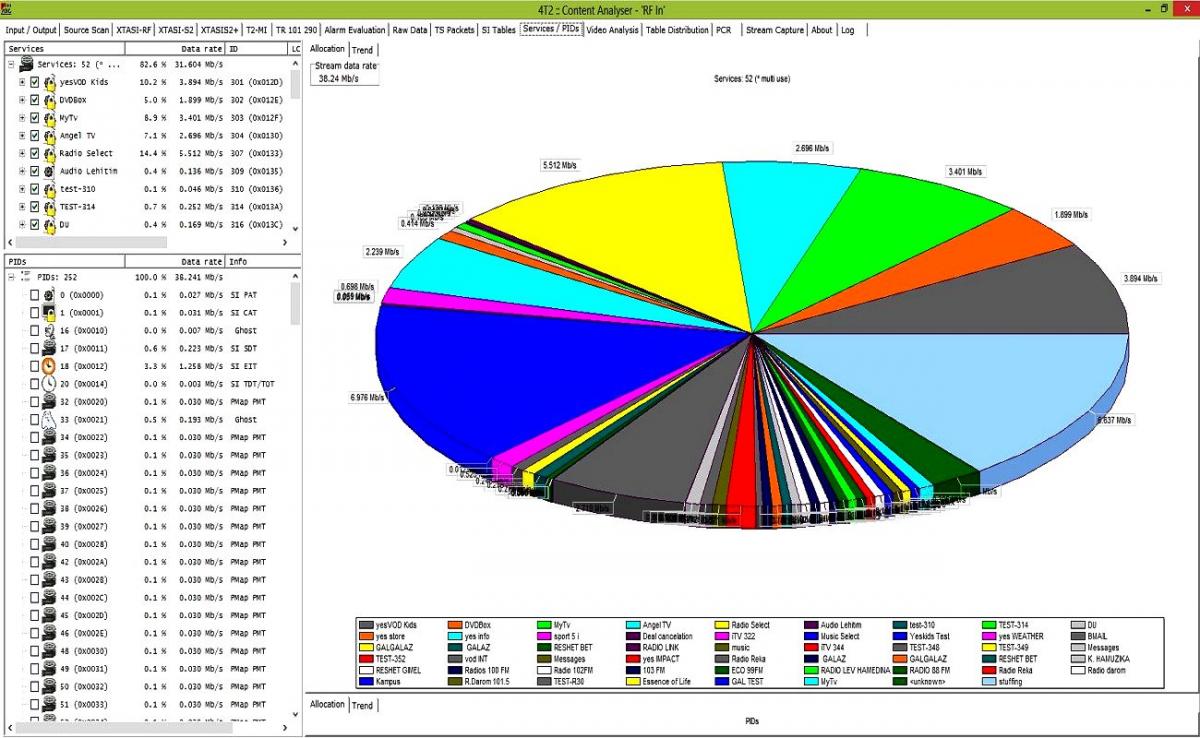The width and height of the screenshot is (1200, 738).
Task: Click the bottom Allocation tab below legend
Action: point(327,705)
